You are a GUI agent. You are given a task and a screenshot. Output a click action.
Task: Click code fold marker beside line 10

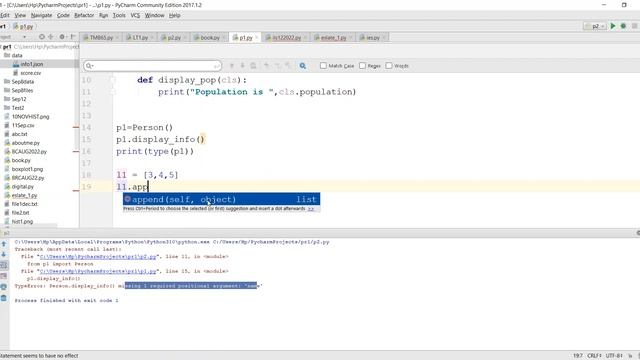coord(113,80)
